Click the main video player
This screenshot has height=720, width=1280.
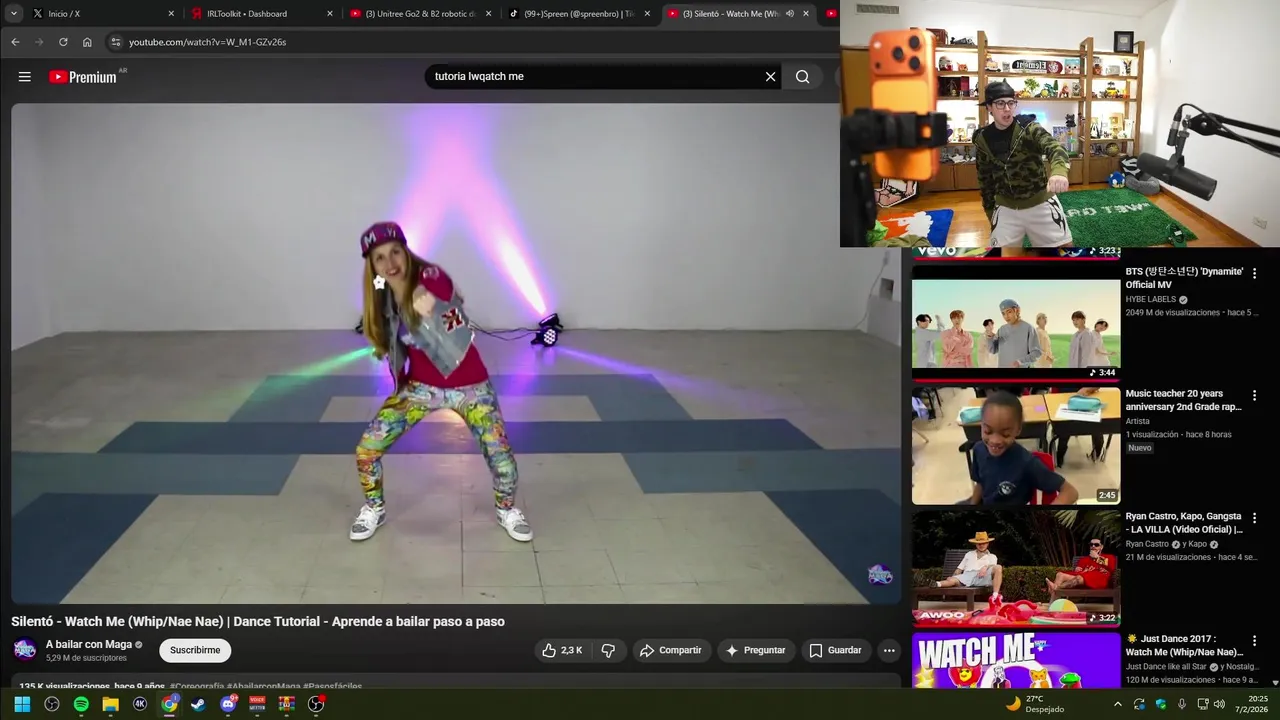pyautogui.click(x=455, y=353)
